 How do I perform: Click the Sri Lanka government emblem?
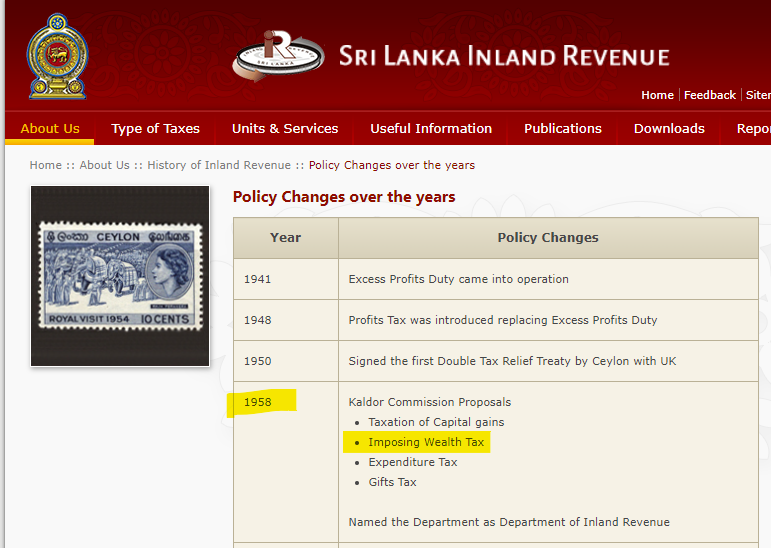(x=58, y=56)
